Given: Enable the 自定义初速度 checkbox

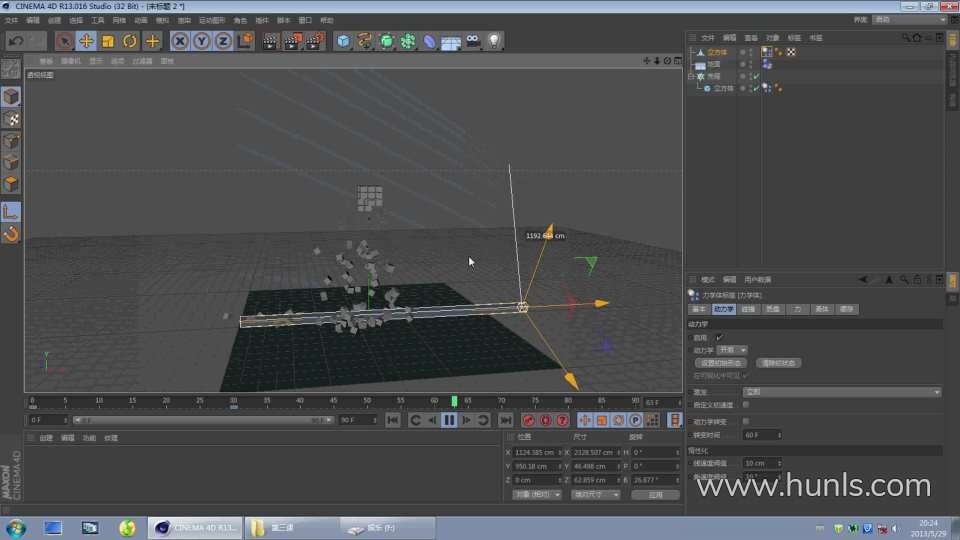Looking at the screenshot, I should [745, 404].
